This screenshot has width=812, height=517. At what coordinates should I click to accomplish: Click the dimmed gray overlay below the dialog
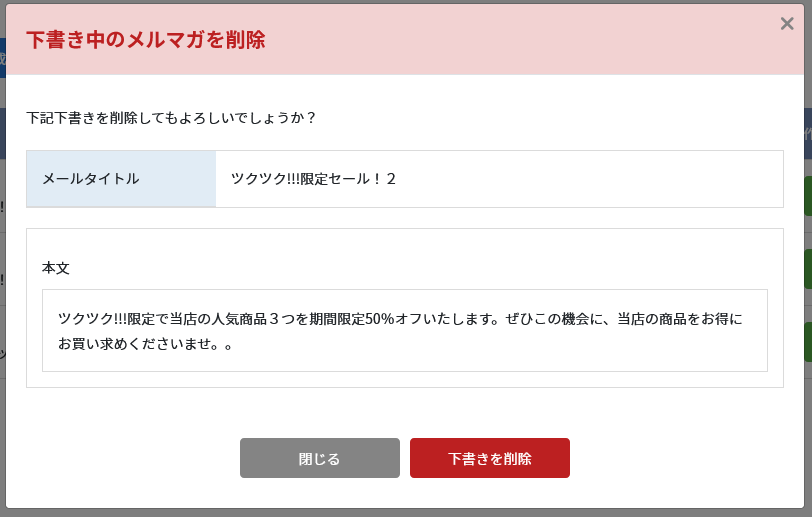click(406, 513)
